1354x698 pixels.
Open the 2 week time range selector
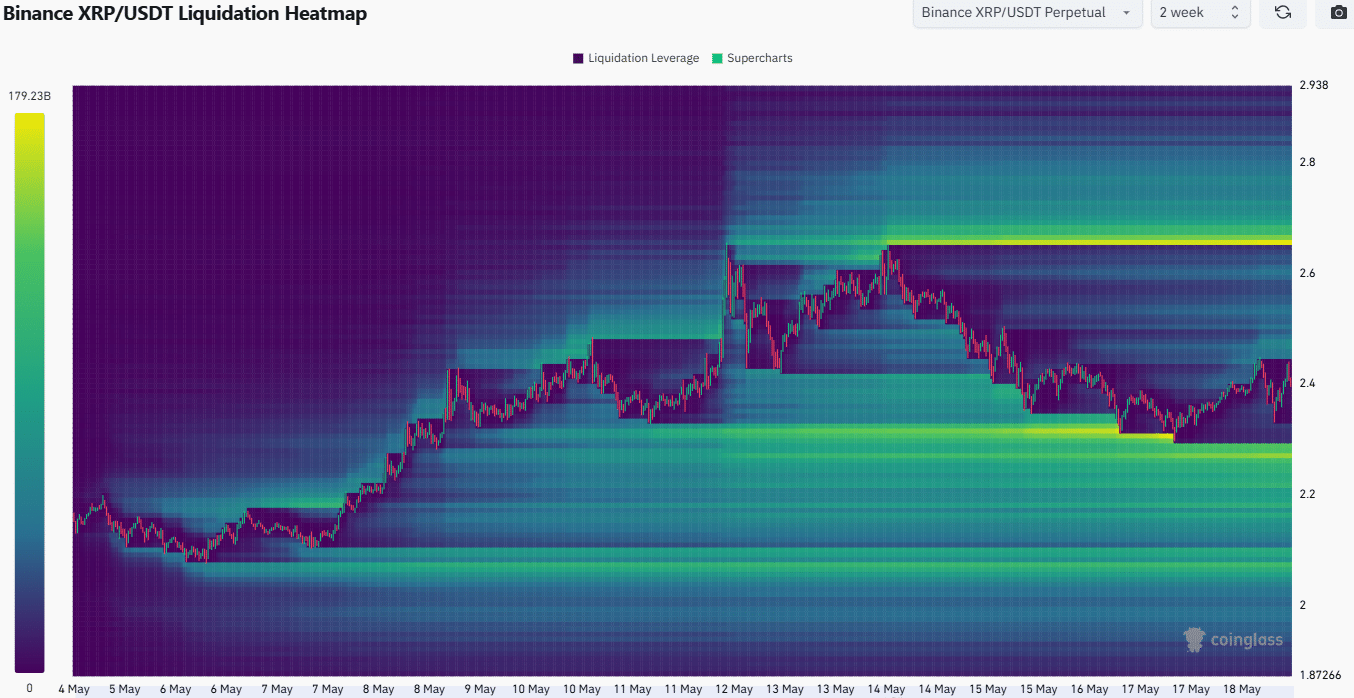pyautogui.click(x=1200, y=13)
